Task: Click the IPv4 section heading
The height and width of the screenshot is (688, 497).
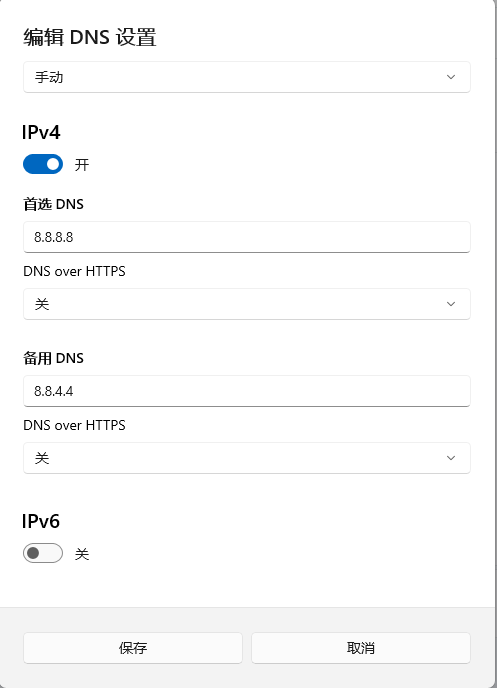Action: tap(41, 133)
